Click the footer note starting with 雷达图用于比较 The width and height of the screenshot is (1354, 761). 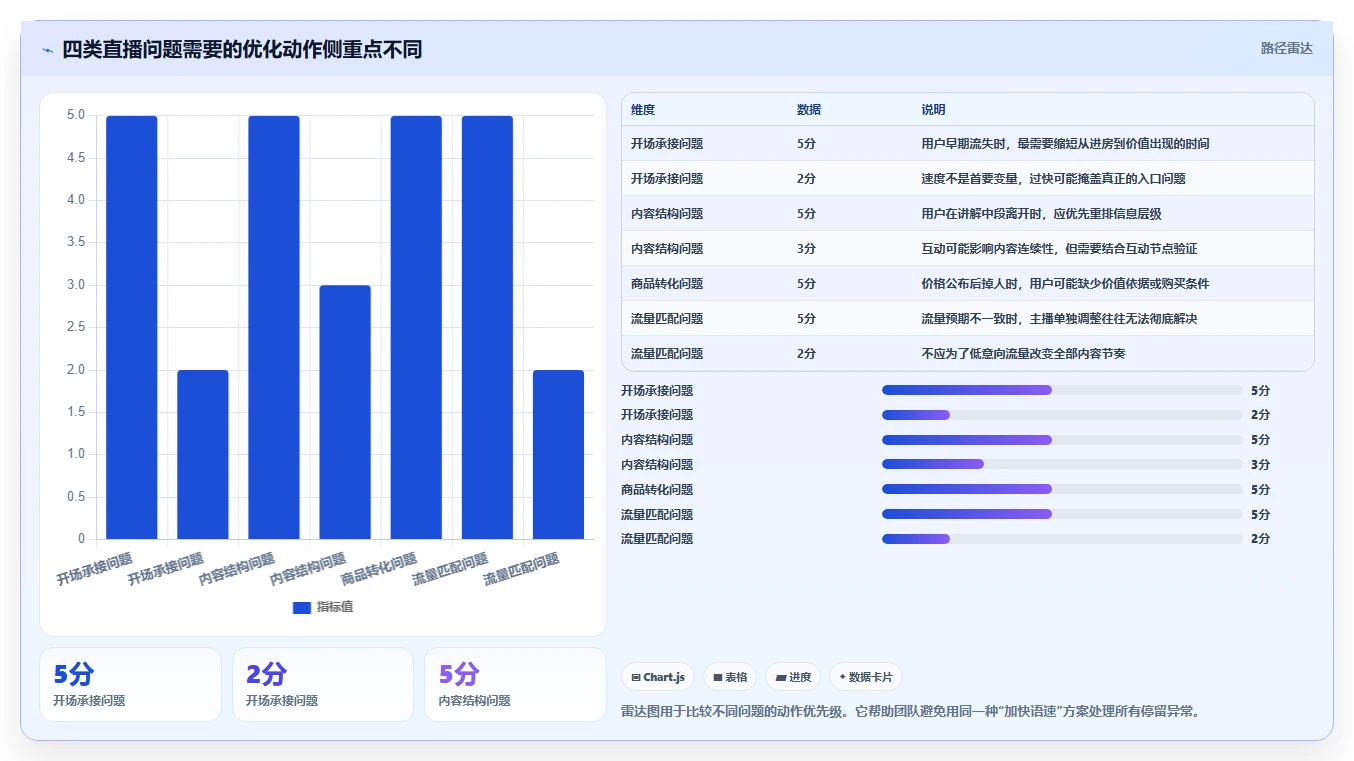[x=910, y=712]
